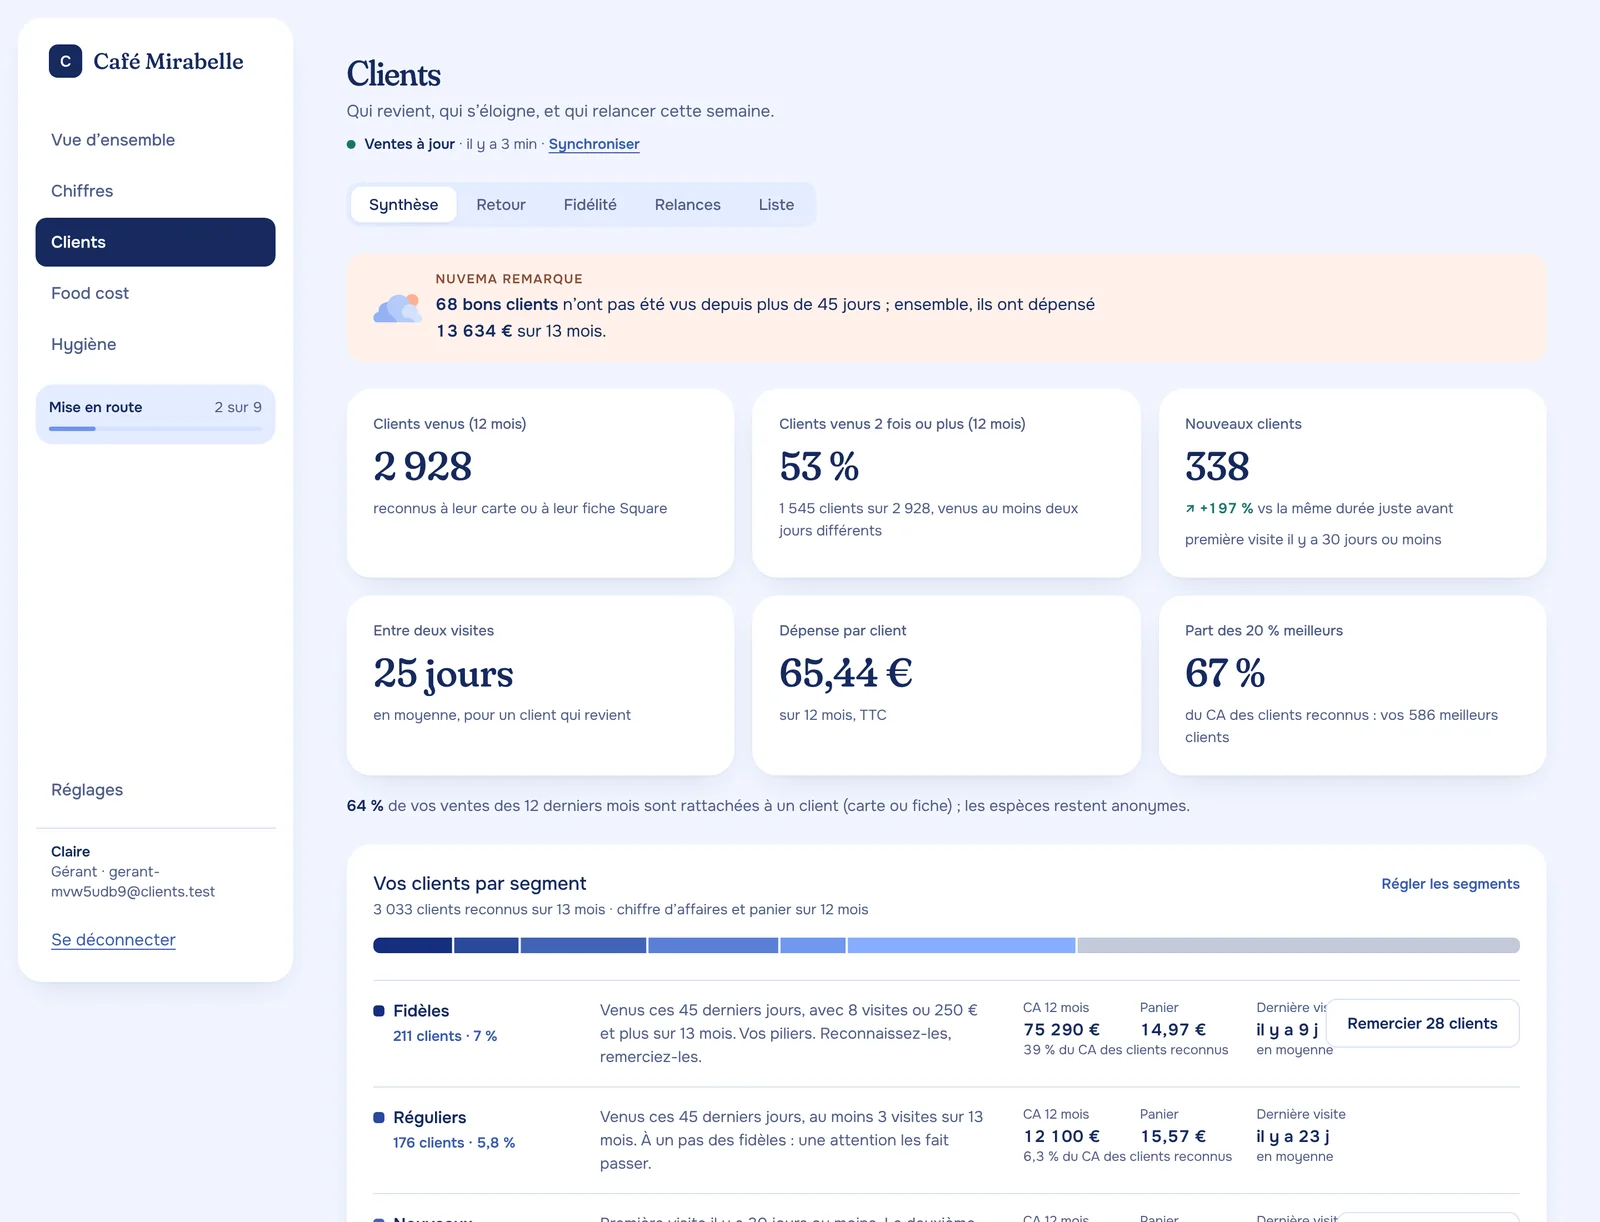1600x1222 pixels.
Task: Open the Fidélité tab
Action: [590, 205]
